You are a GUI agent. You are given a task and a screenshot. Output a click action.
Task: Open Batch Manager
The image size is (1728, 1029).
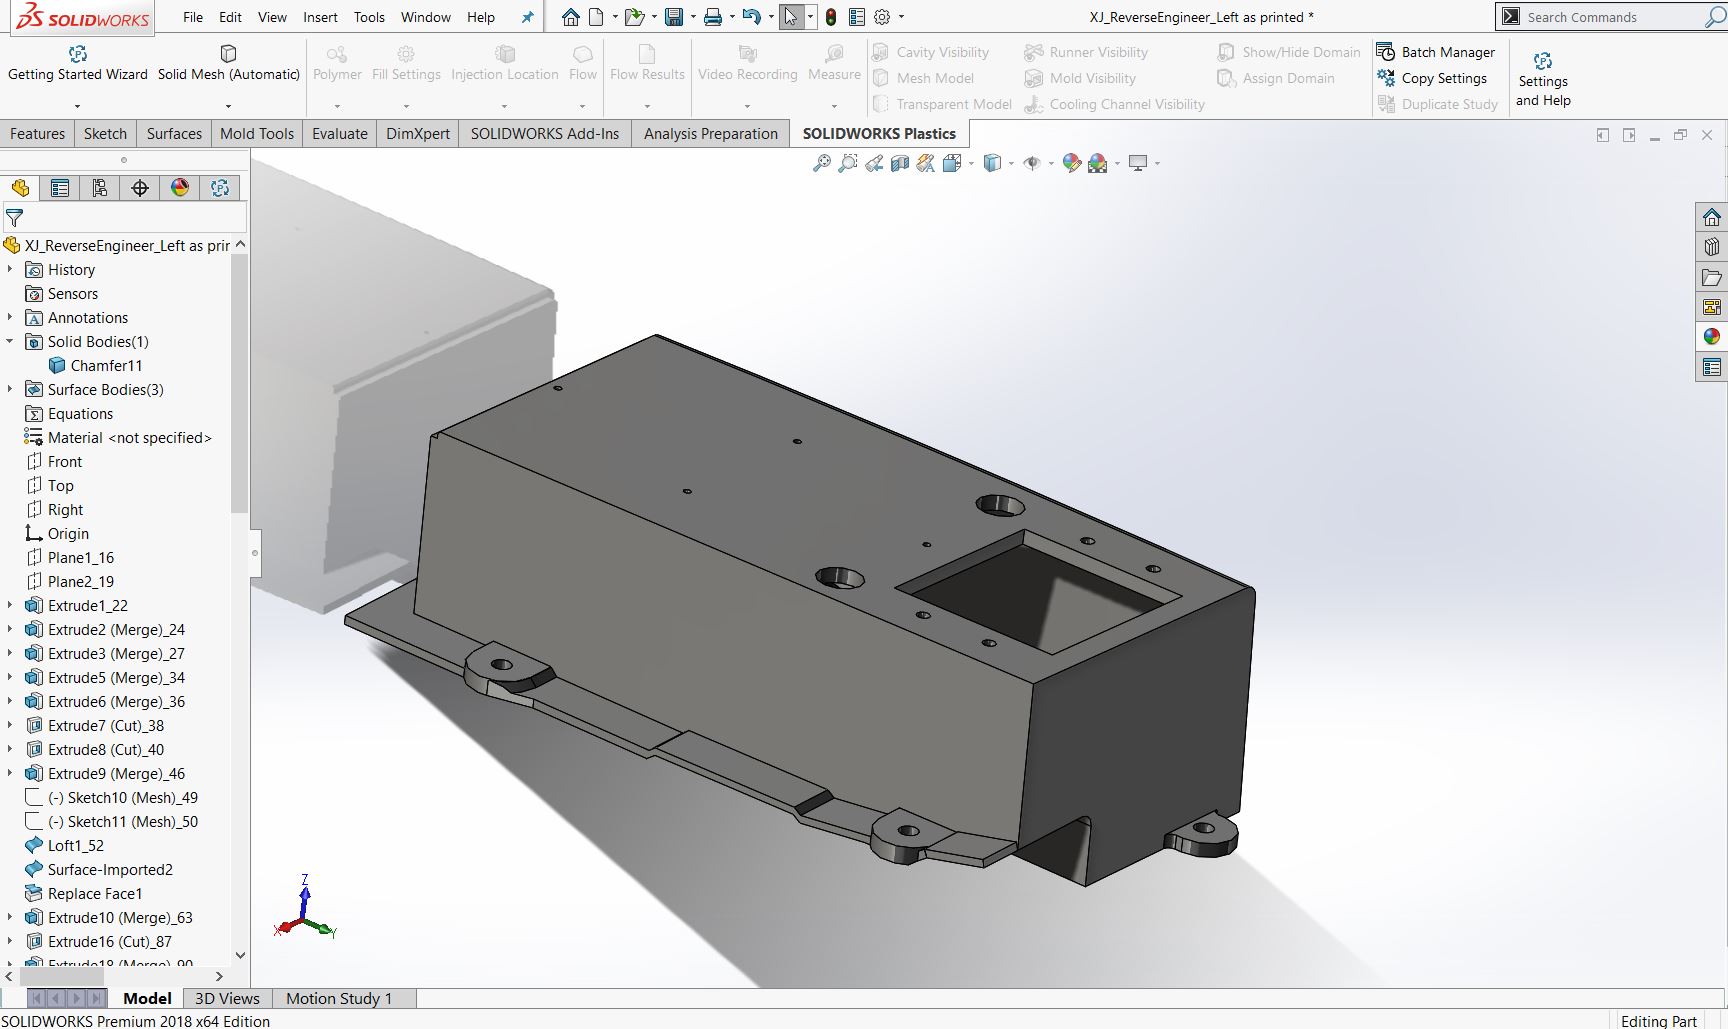coord(1436,52)
